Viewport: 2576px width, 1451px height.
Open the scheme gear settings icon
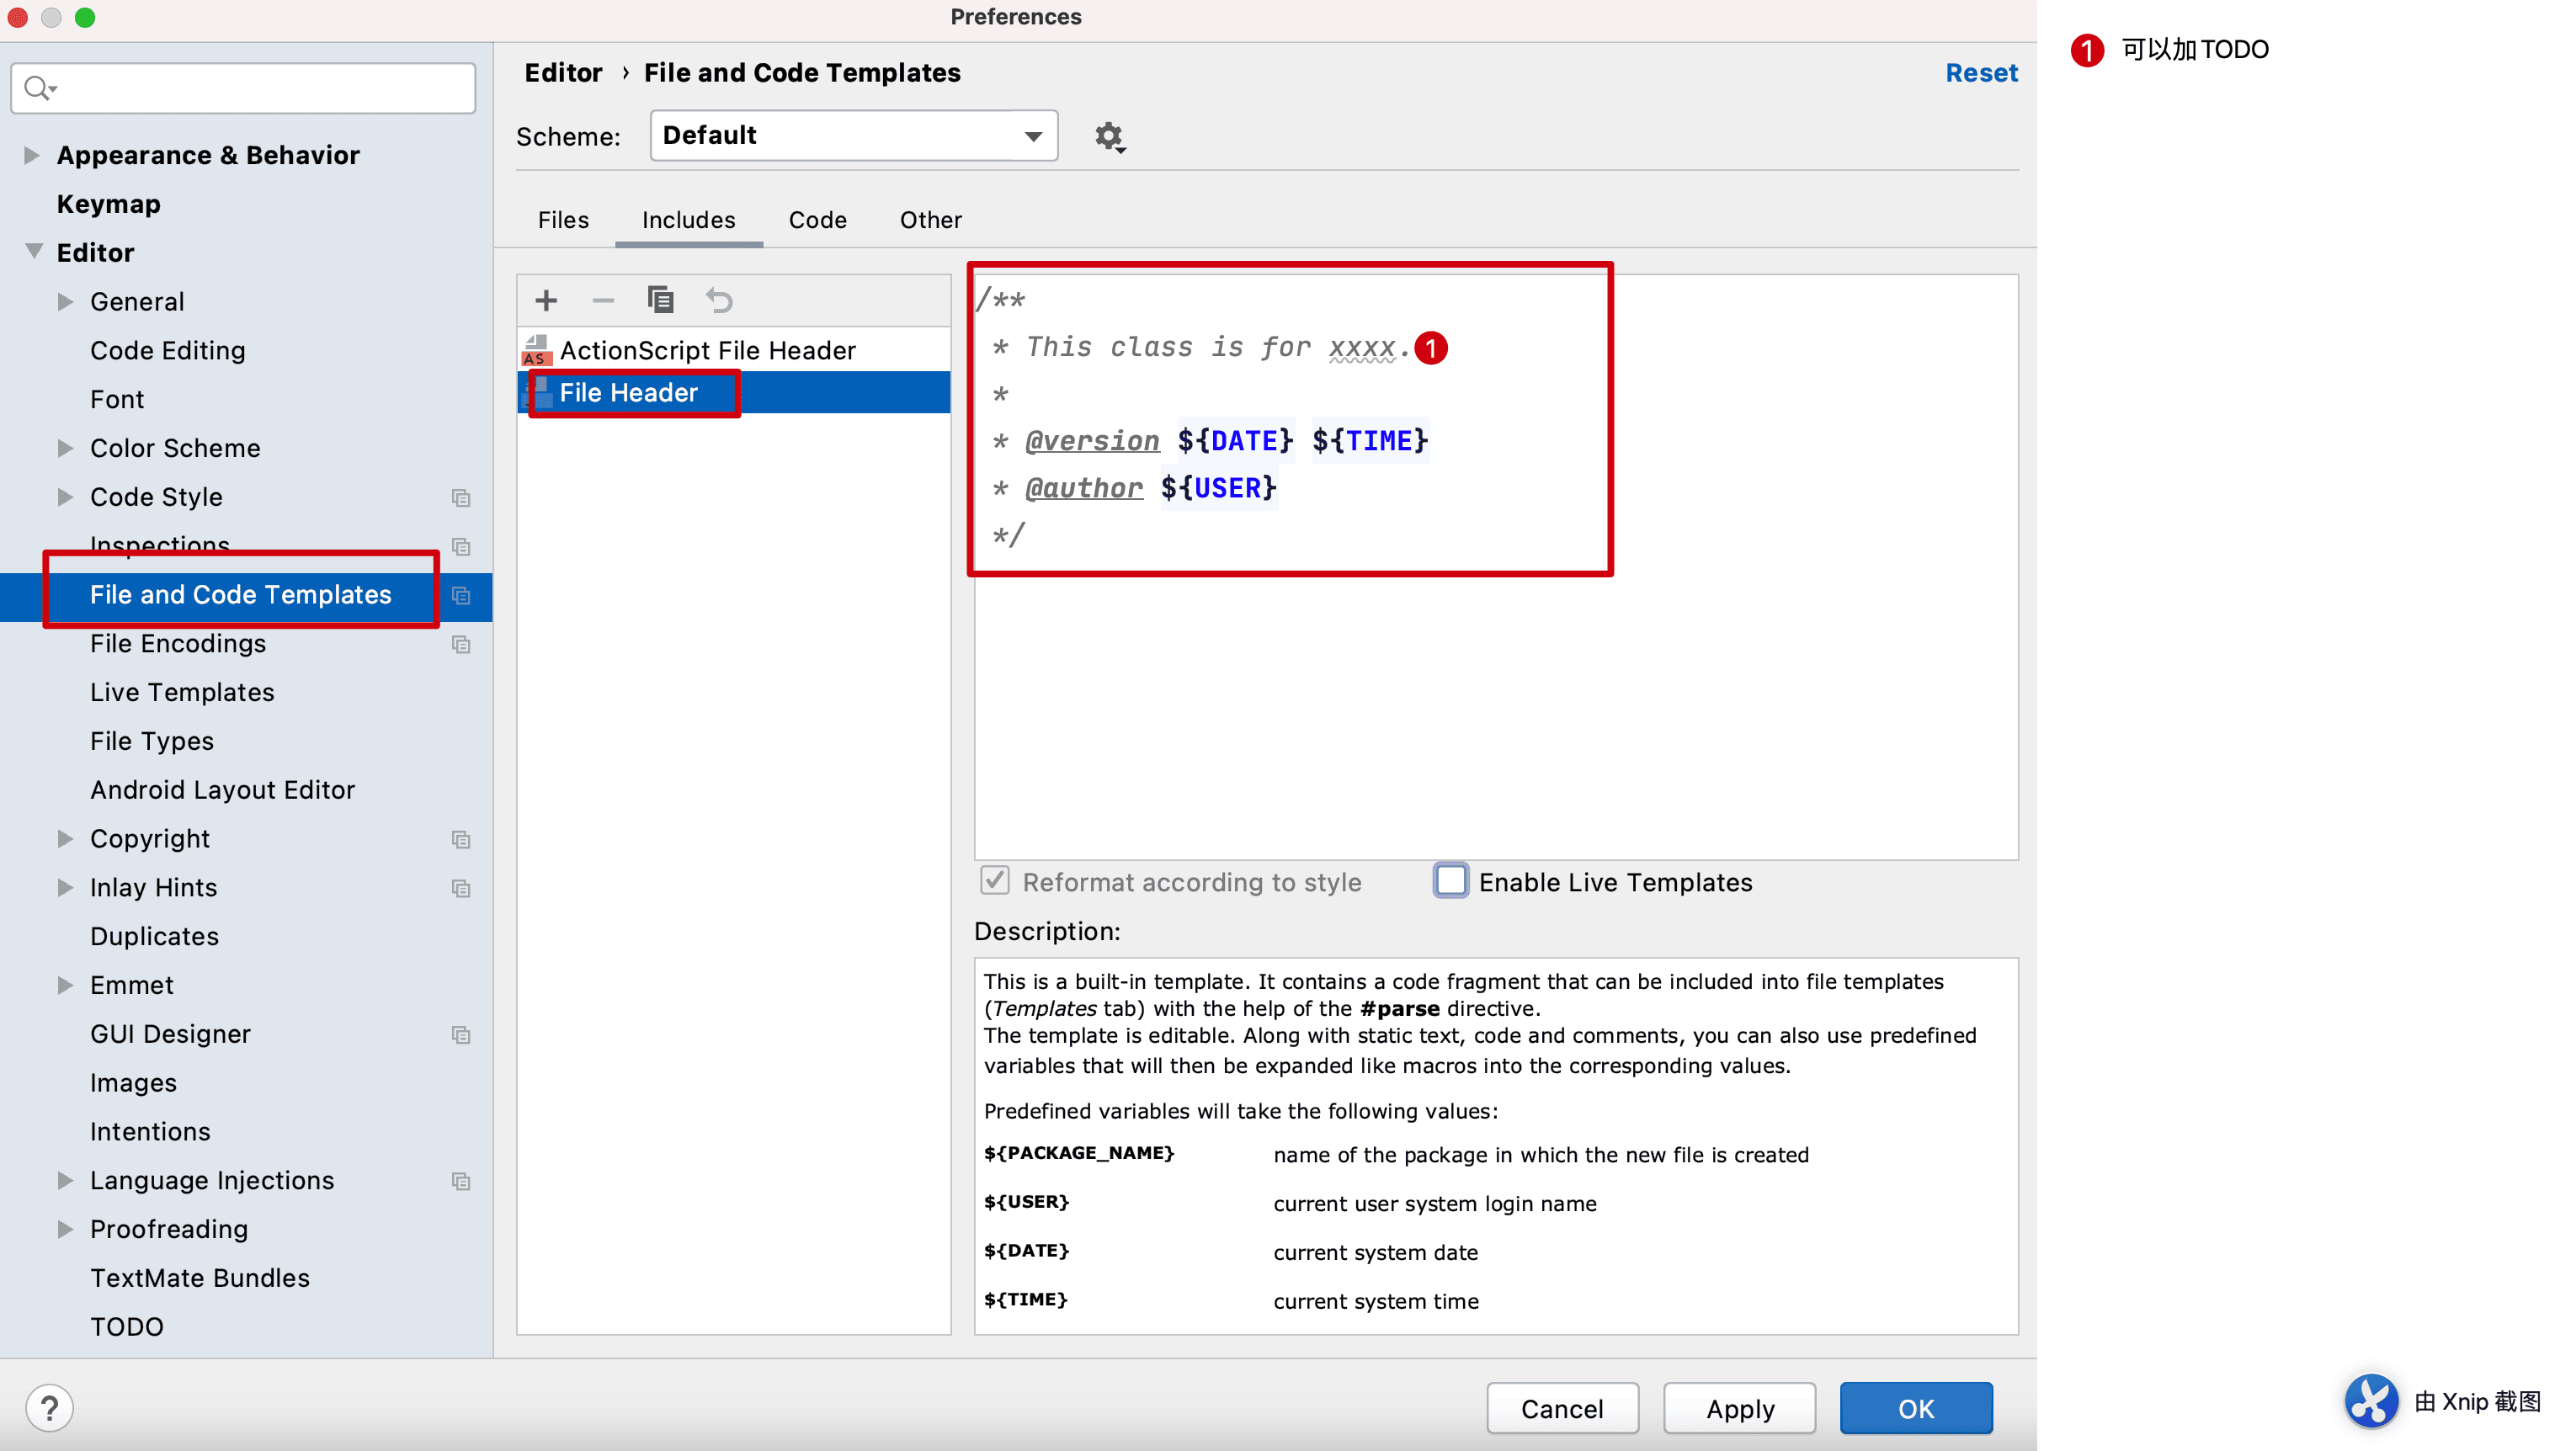(1108, 136)
